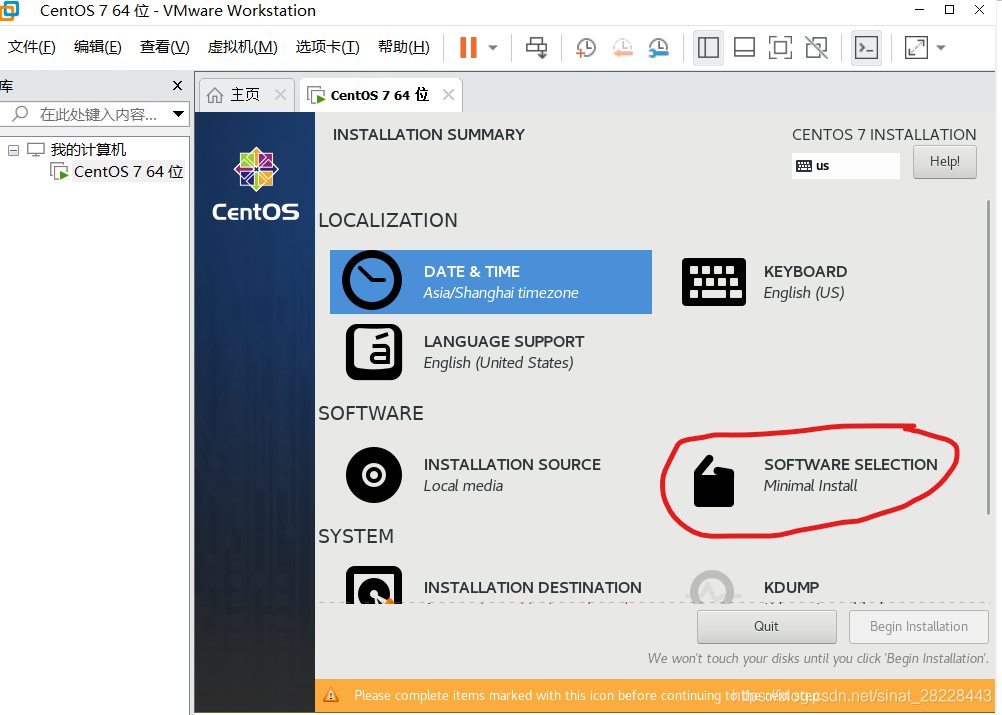Open the Keyboard layout icon
Viewport: 1002px width, 715px height.
714,282
